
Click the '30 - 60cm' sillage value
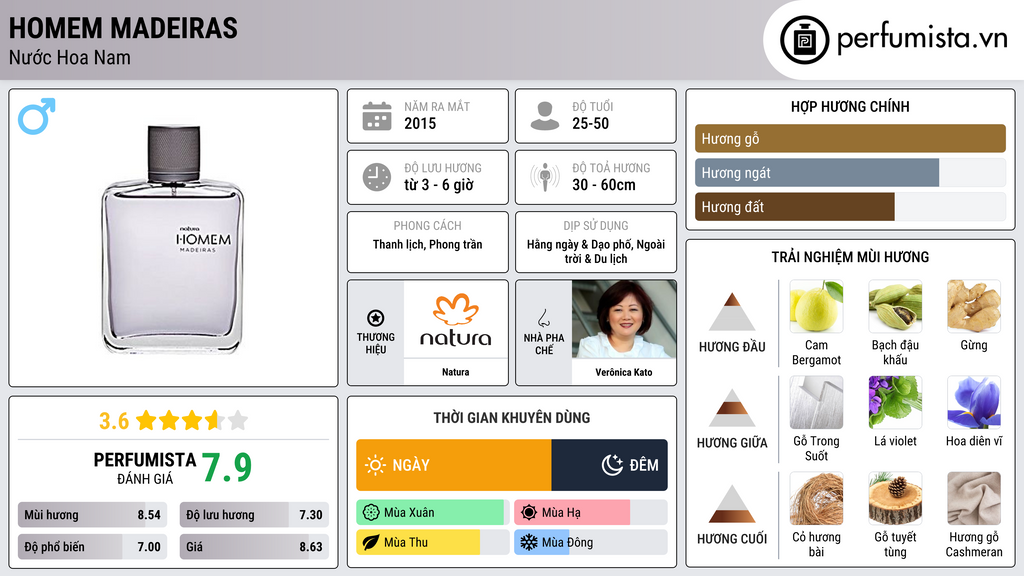604,185
